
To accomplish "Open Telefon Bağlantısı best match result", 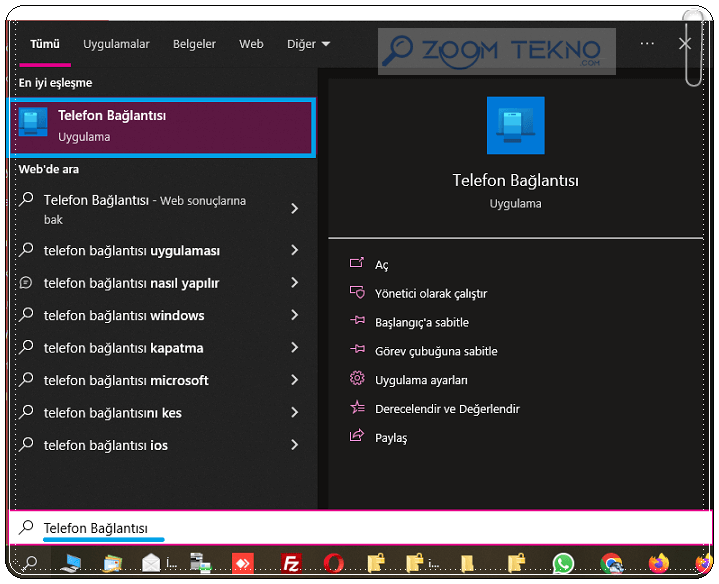I will click(161, 127).
